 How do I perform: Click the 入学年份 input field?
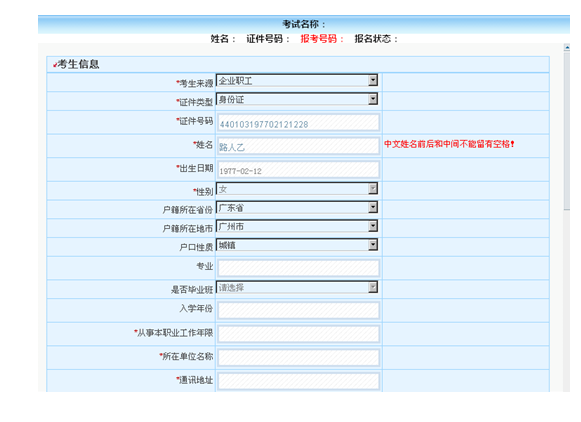[298, 310]
